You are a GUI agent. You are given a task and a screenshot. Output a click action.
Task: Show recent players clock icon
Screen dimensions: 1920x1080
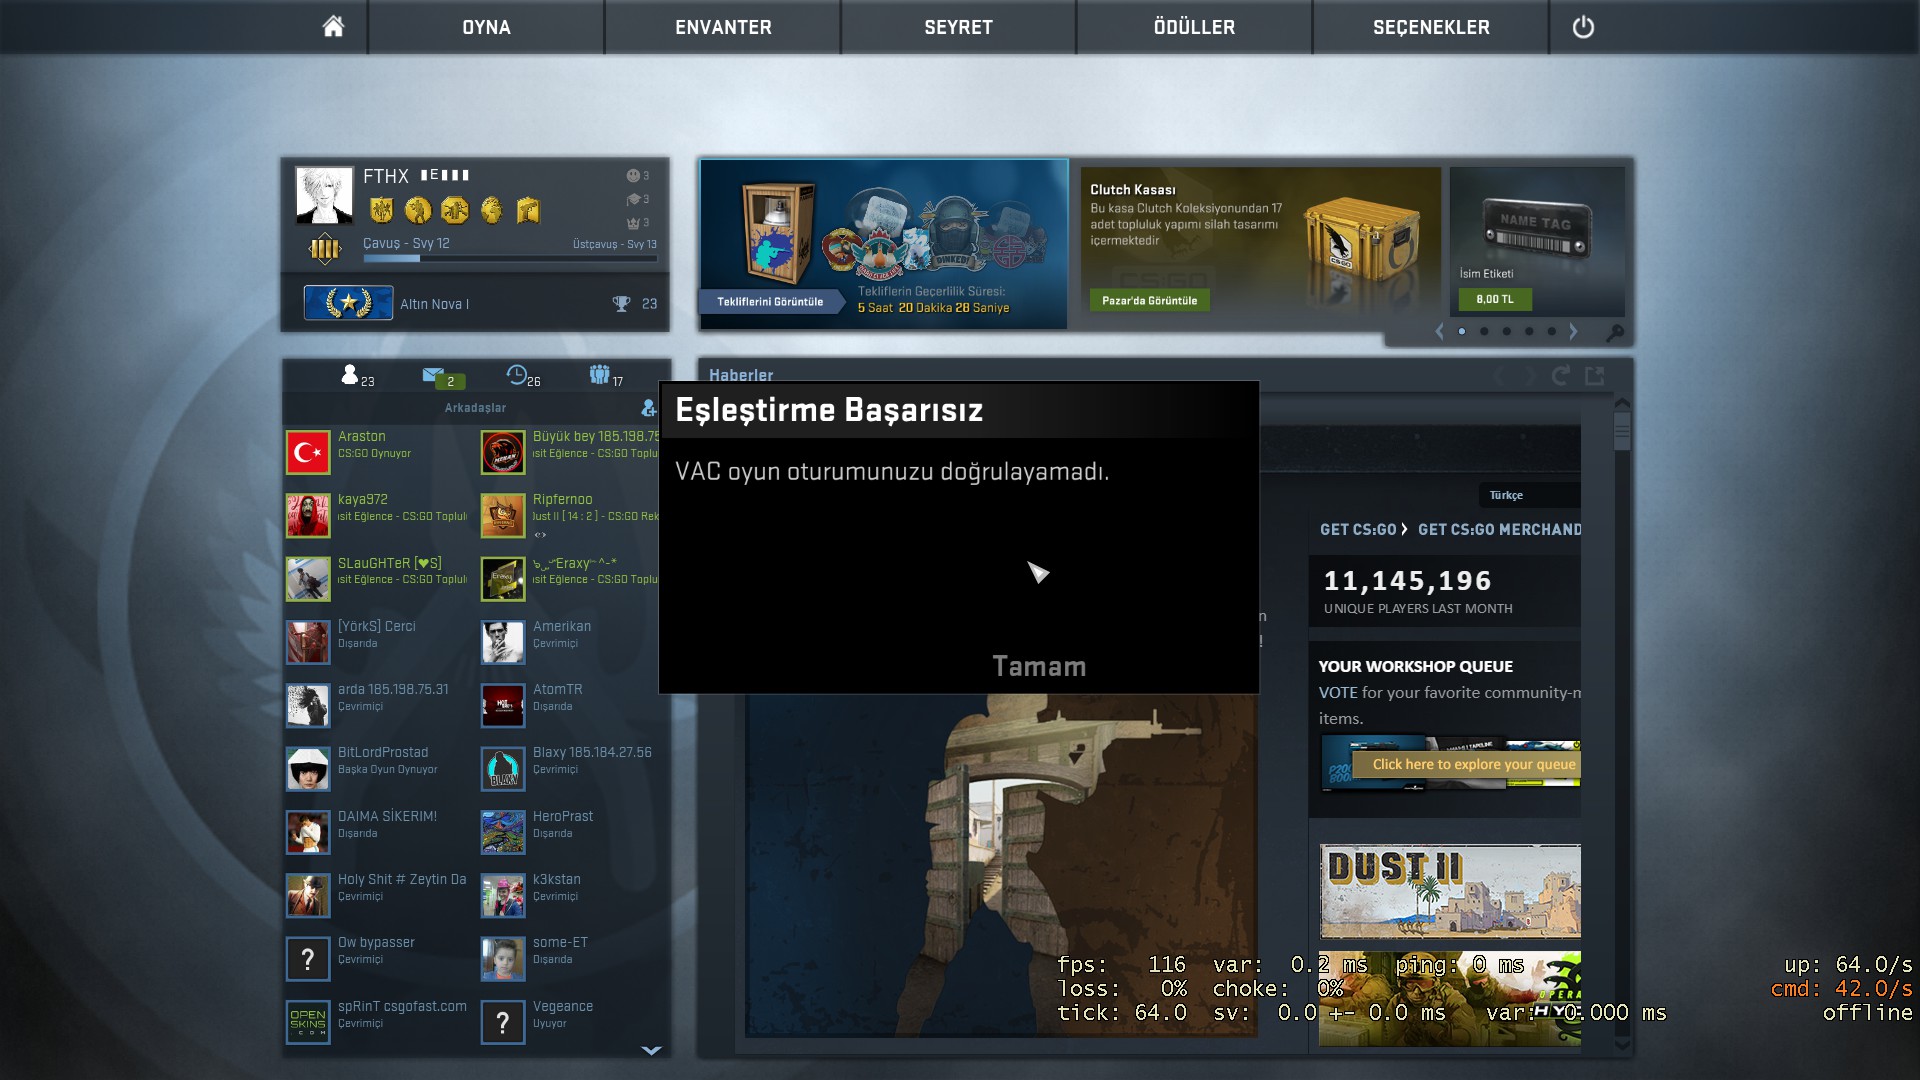517,375
